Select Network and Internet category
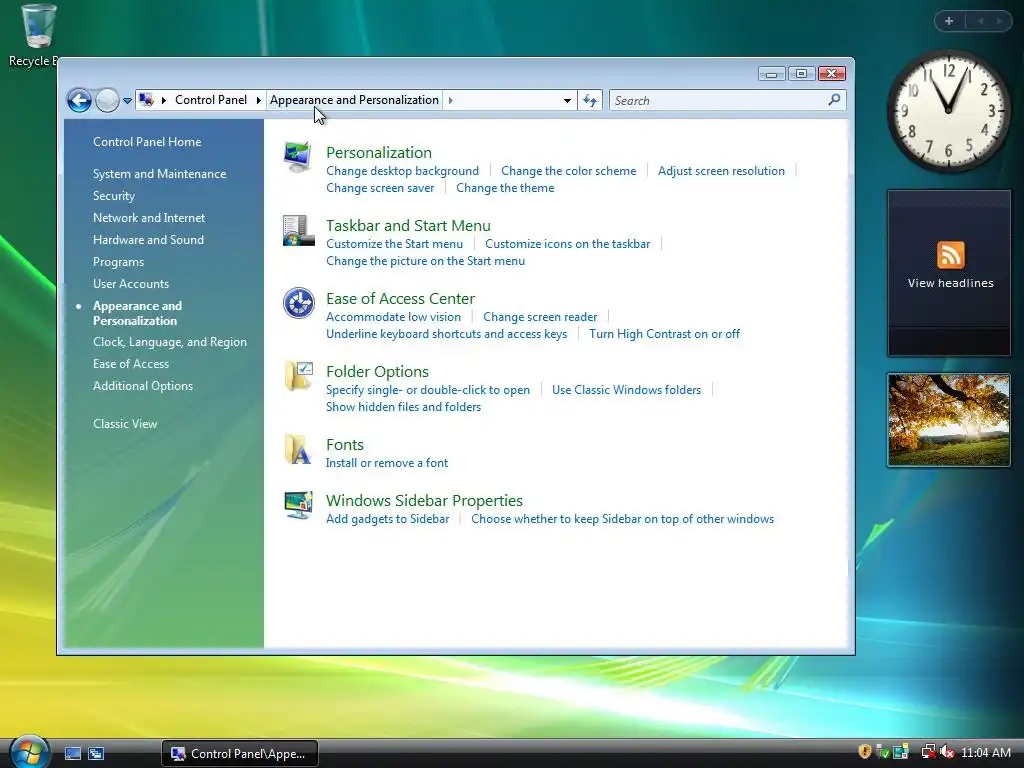The image size is (1024, 768). tap(149, 217)
